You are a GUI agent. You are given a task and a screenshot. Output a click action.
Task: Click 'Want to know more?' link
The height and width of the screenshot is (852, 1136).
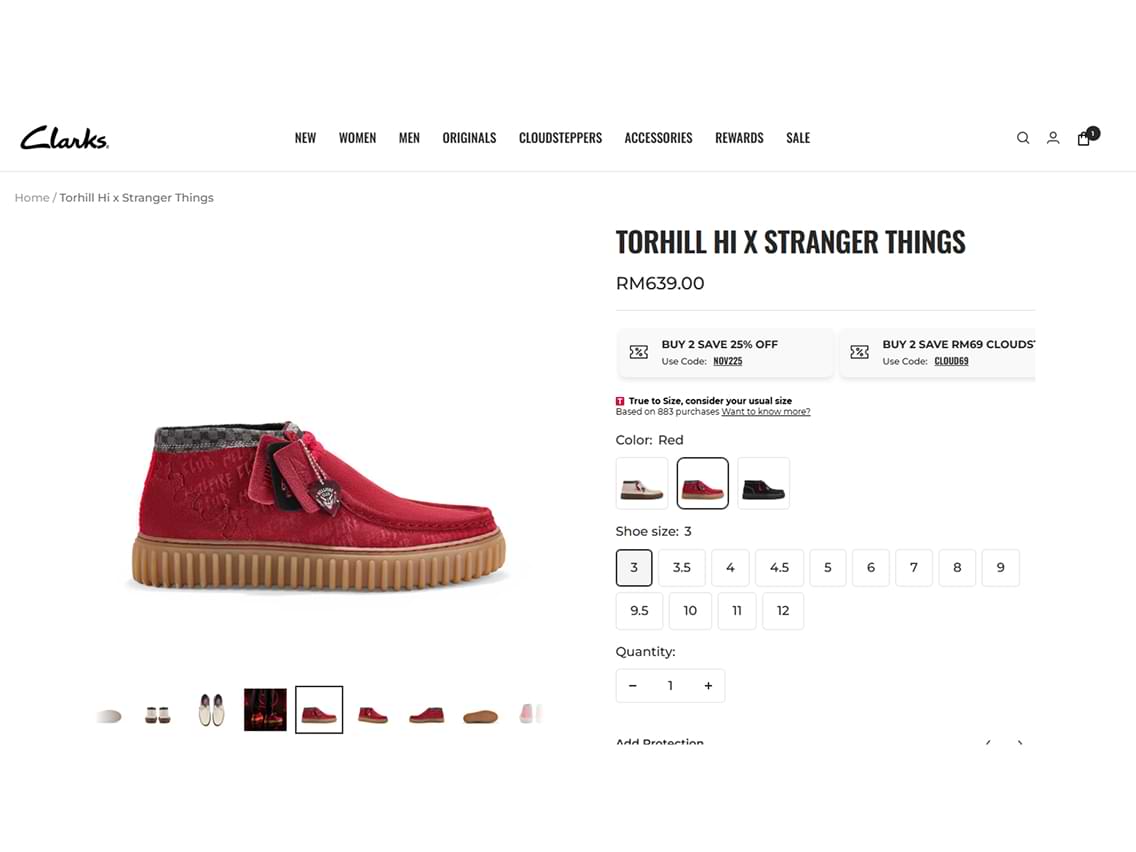(766, 412)
